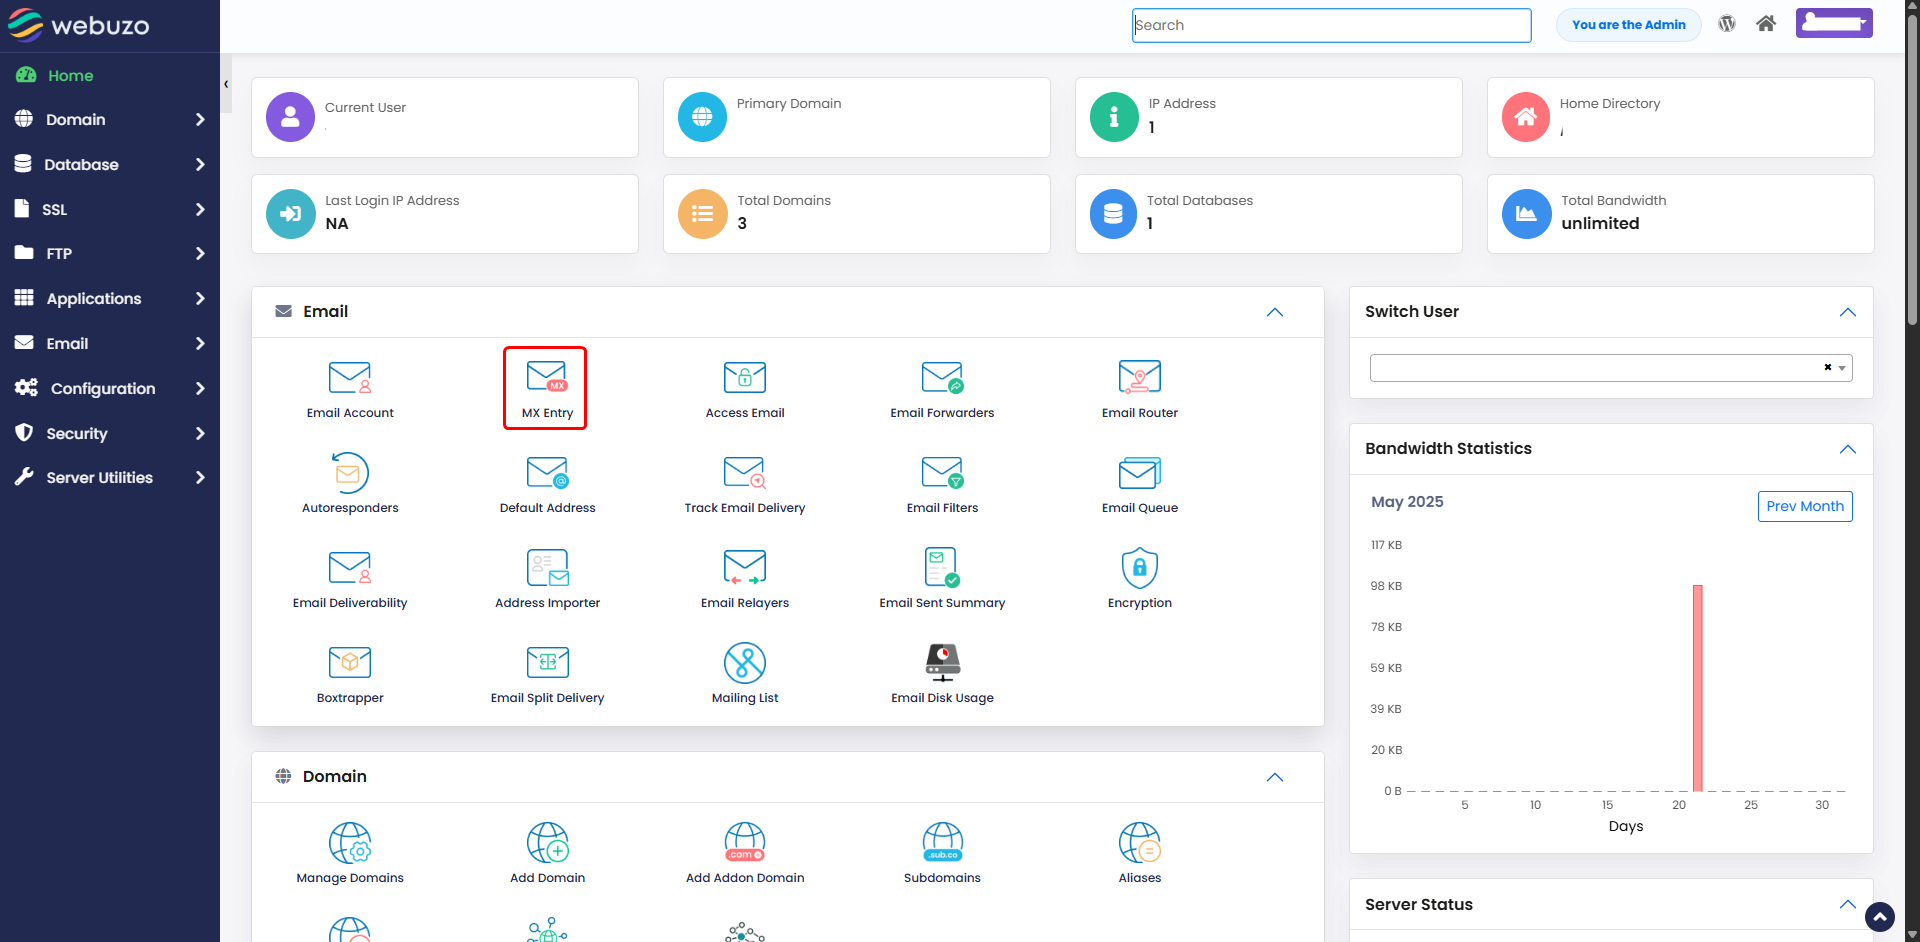
Task: Click the Prev Month button
Action: [1805, 506]
